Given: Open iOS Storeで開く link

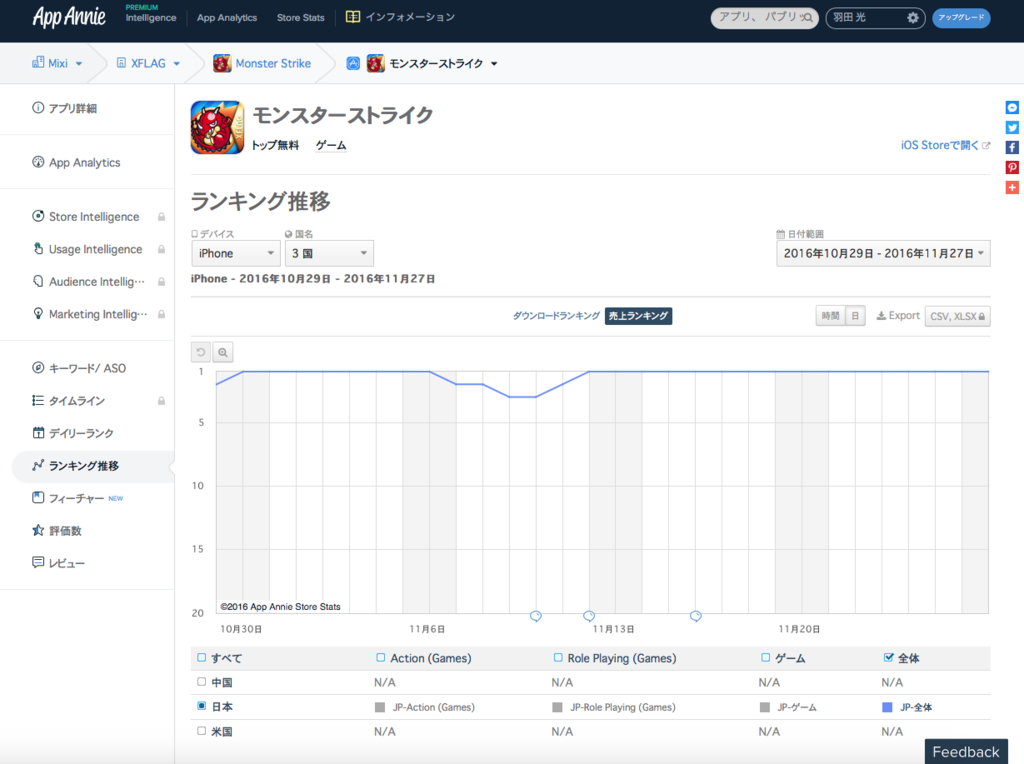Looking at the screenshot, I should coord(945,145).
